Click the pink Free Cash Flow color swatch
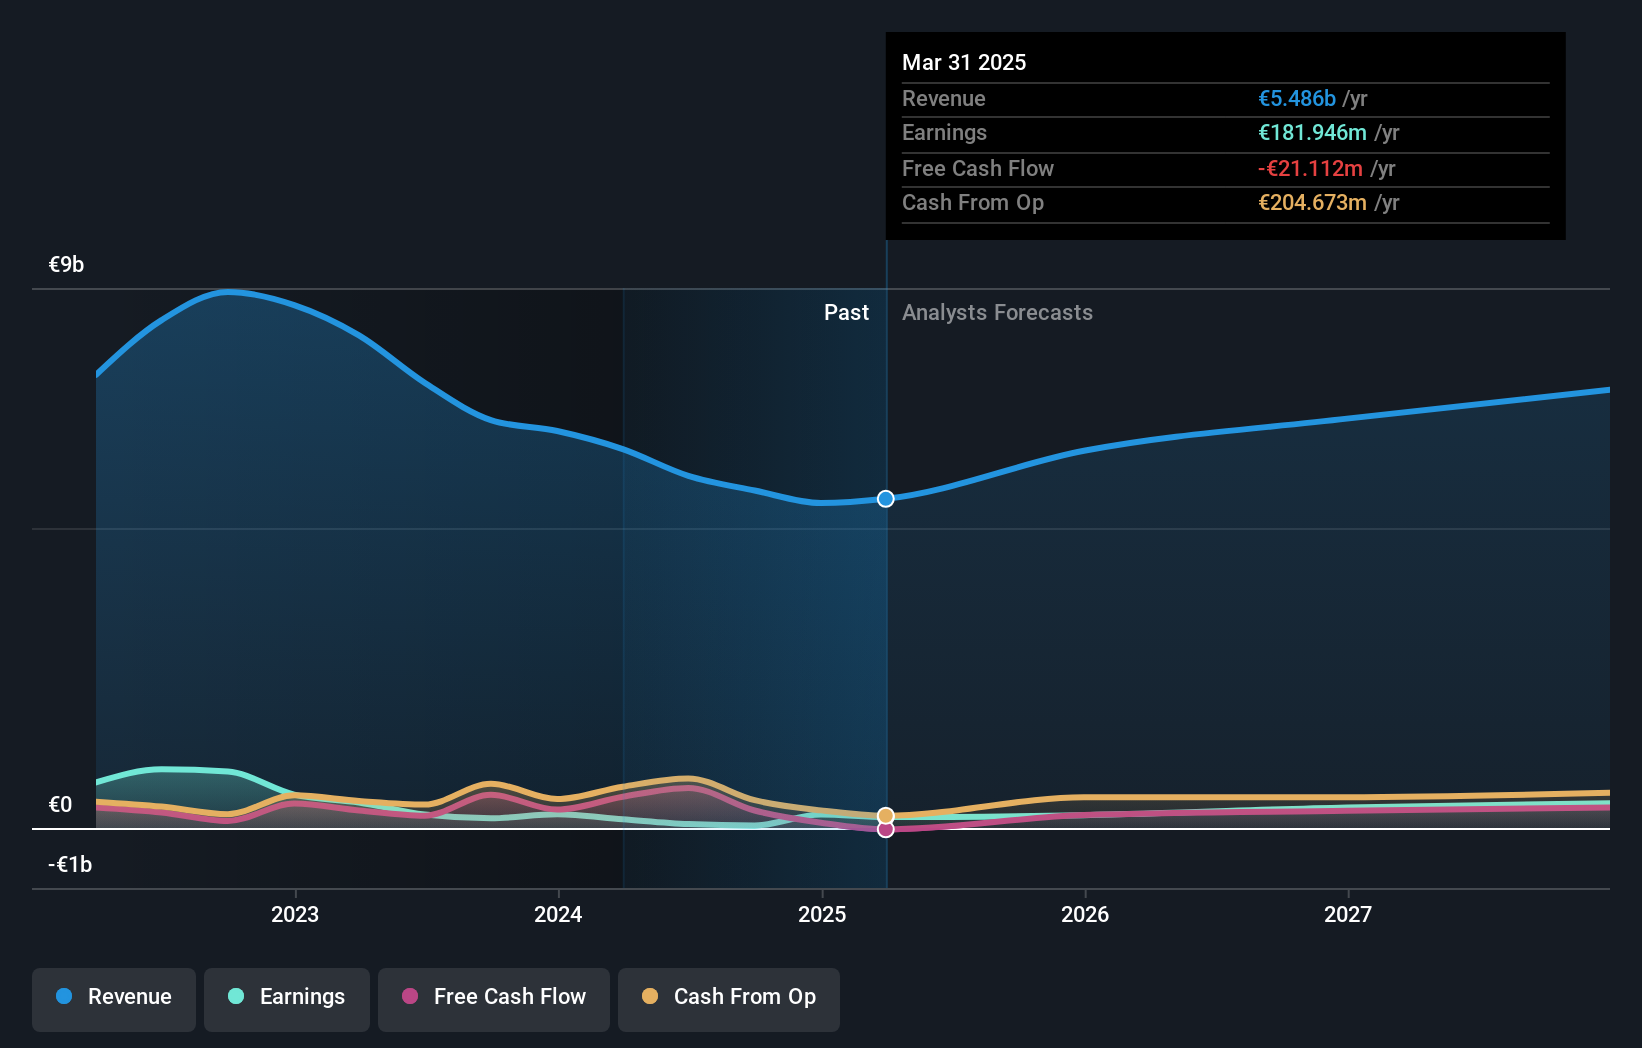The image size is (1642, 1048). point(412,997)
